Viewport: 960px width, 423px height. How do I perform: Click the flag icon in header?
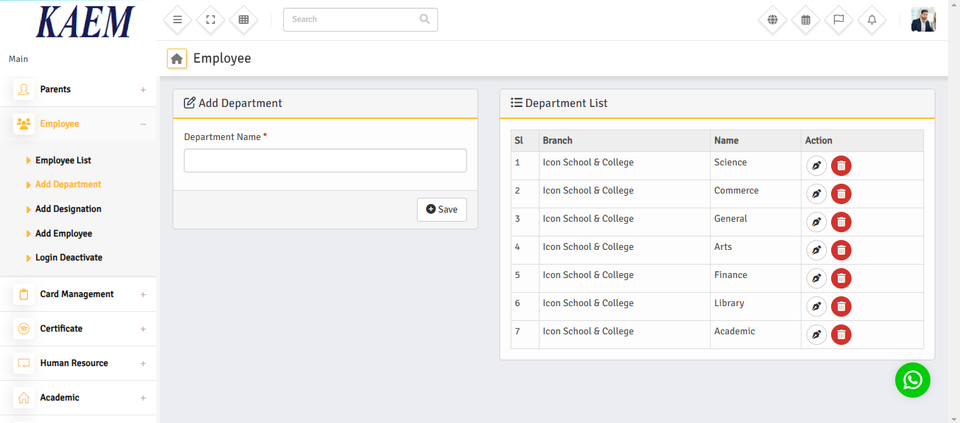(838, 20)
